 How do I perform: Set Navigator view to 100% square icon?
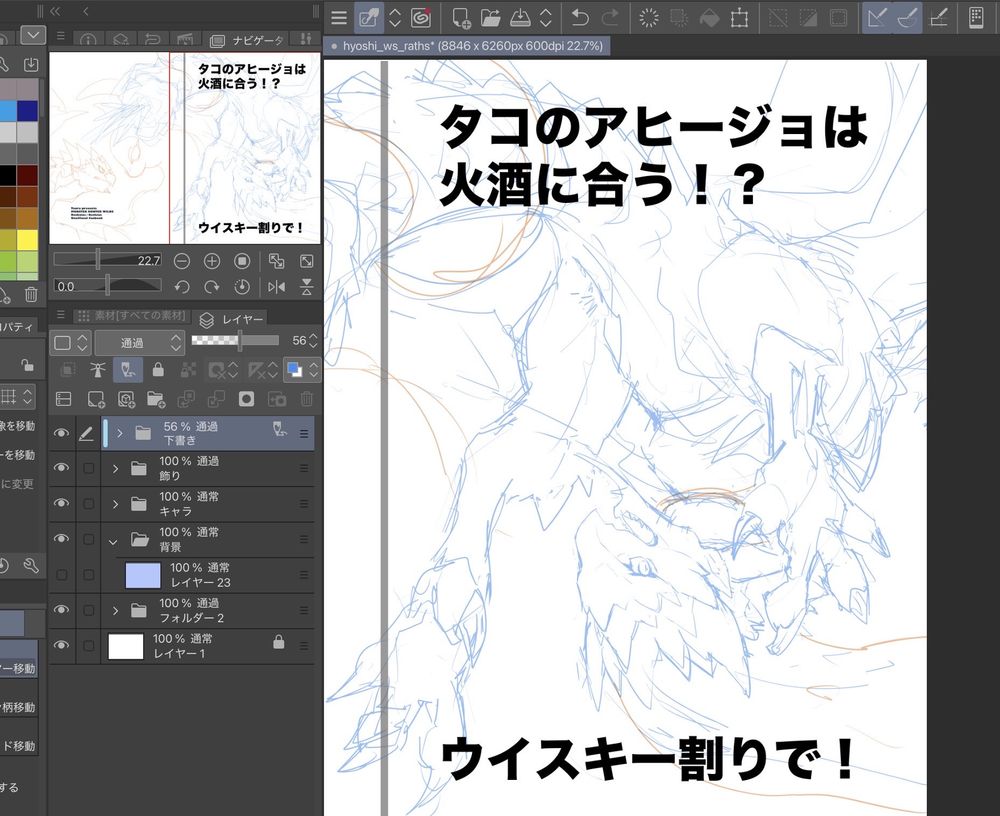[x=242, y=261]
